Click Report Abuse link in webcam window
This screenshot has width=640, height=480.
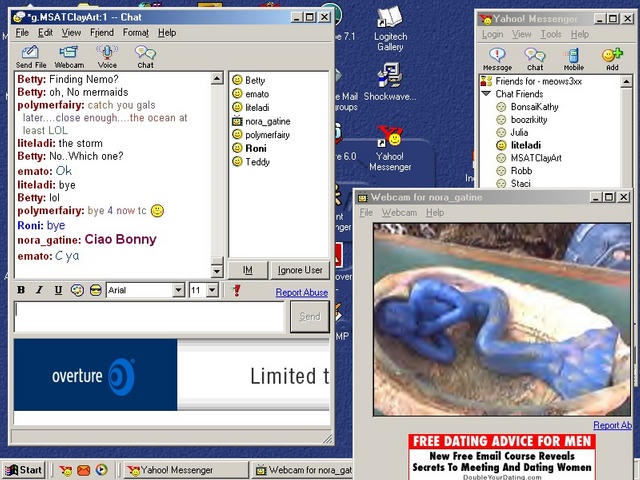point(613,425)
